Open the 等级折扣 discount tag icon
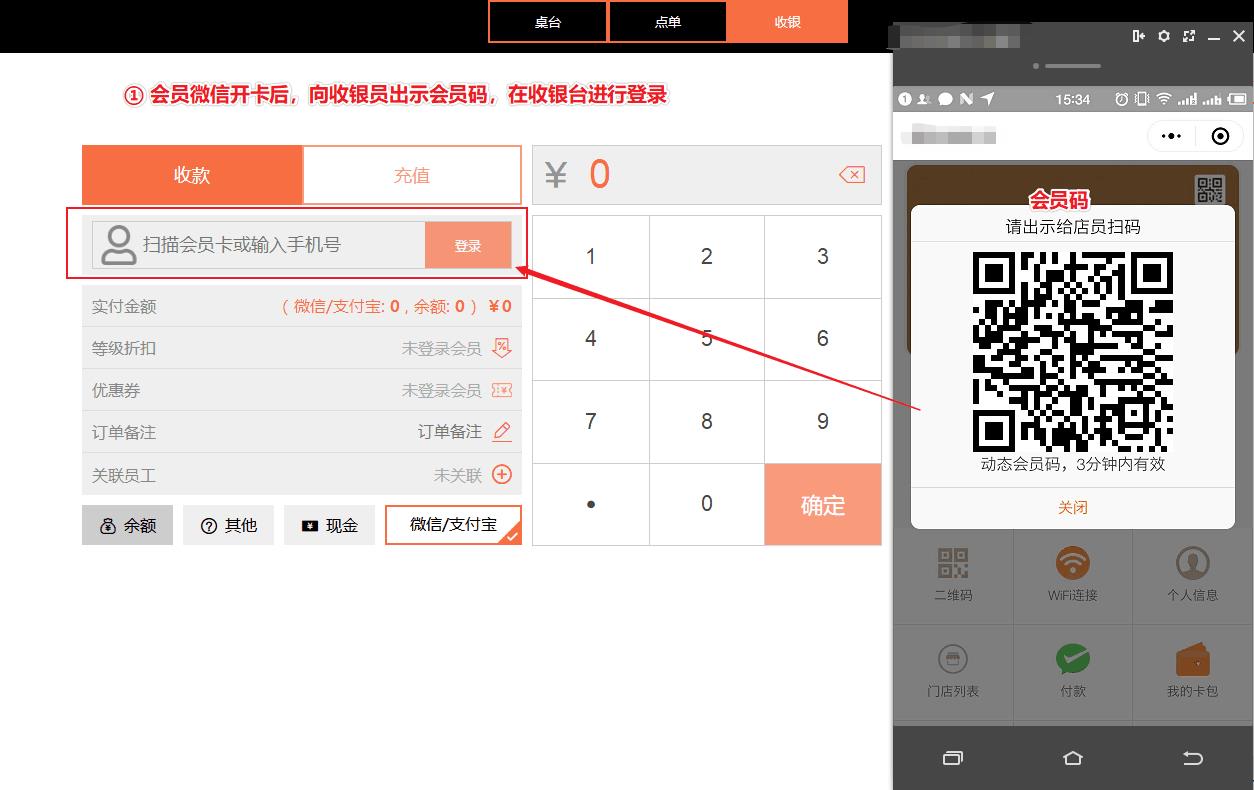 pos(502,348)
